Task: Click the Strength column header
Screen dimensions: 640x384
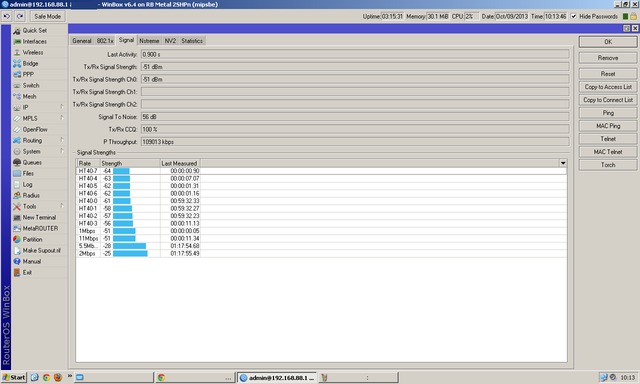Action: point(129,163)
